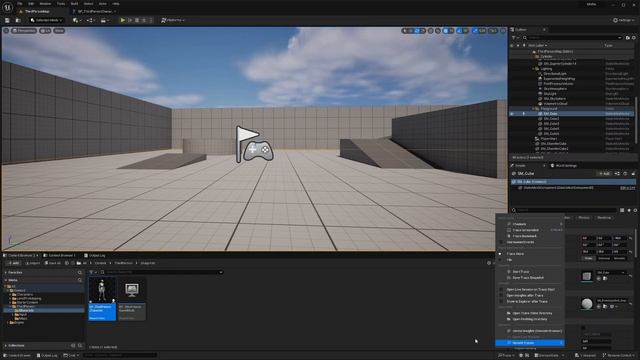640x360 pixels.
Task: Select ExponentialHeightFog in the Outliner
Action: tap(559, 79)
